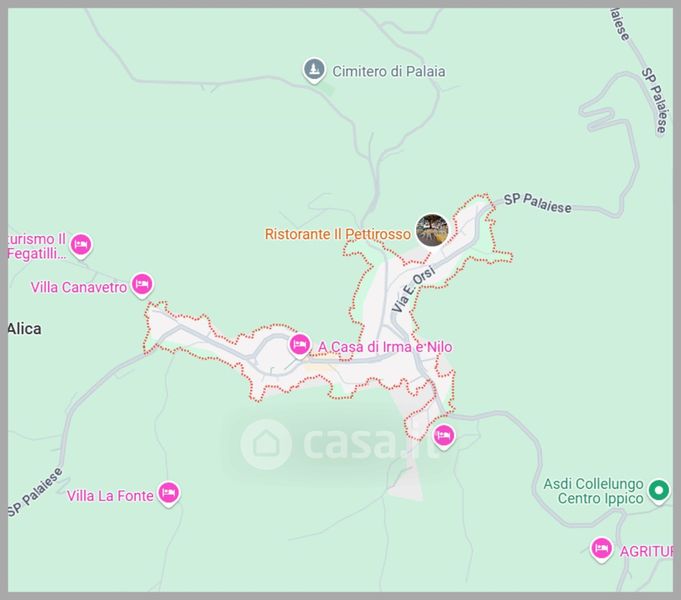Screen dimensions: 681x600
Task: Click SP Palaiese label next to the outlined area
Action: point(538,203)
